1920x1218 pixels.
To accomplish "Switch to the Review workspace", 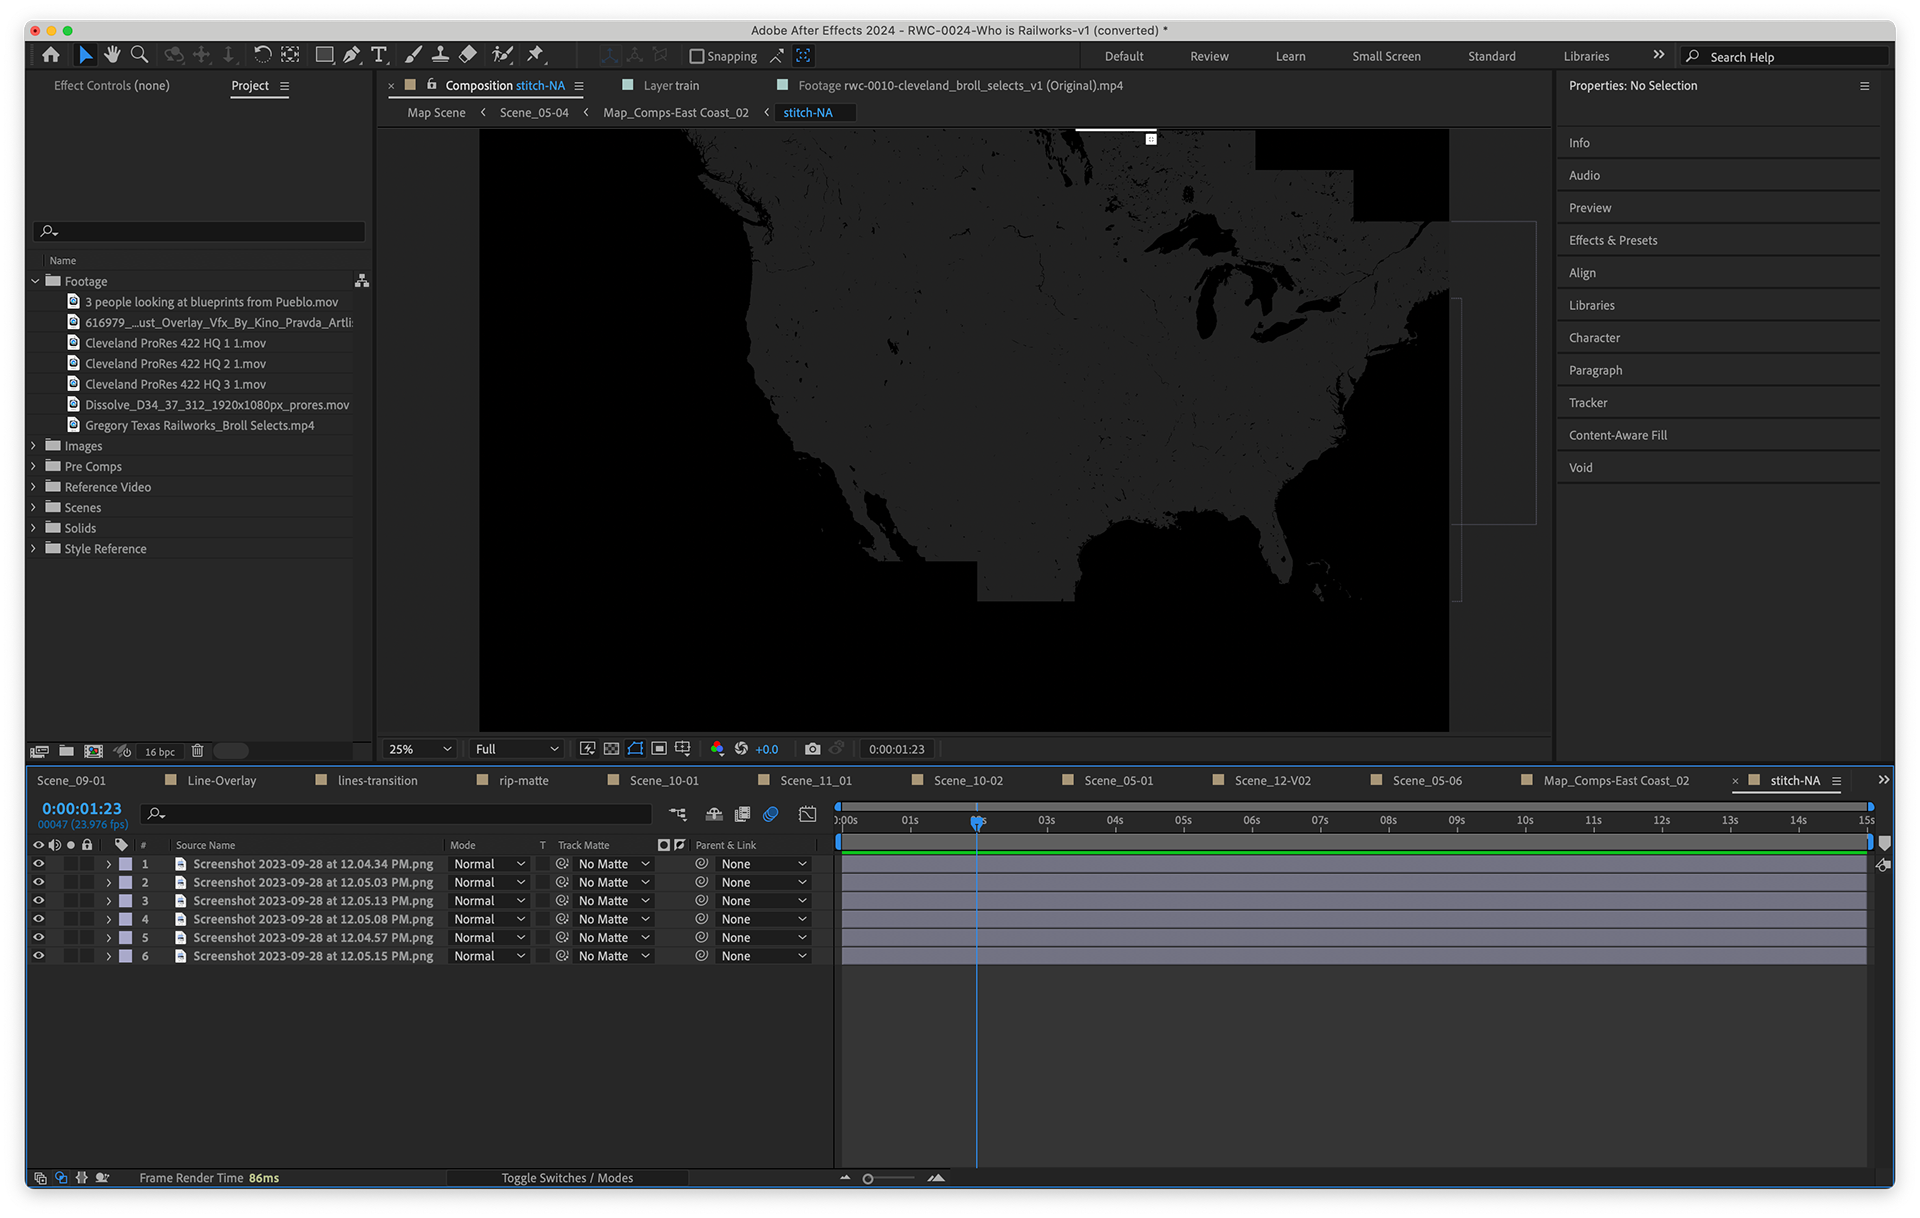I will click(1209, 57).
